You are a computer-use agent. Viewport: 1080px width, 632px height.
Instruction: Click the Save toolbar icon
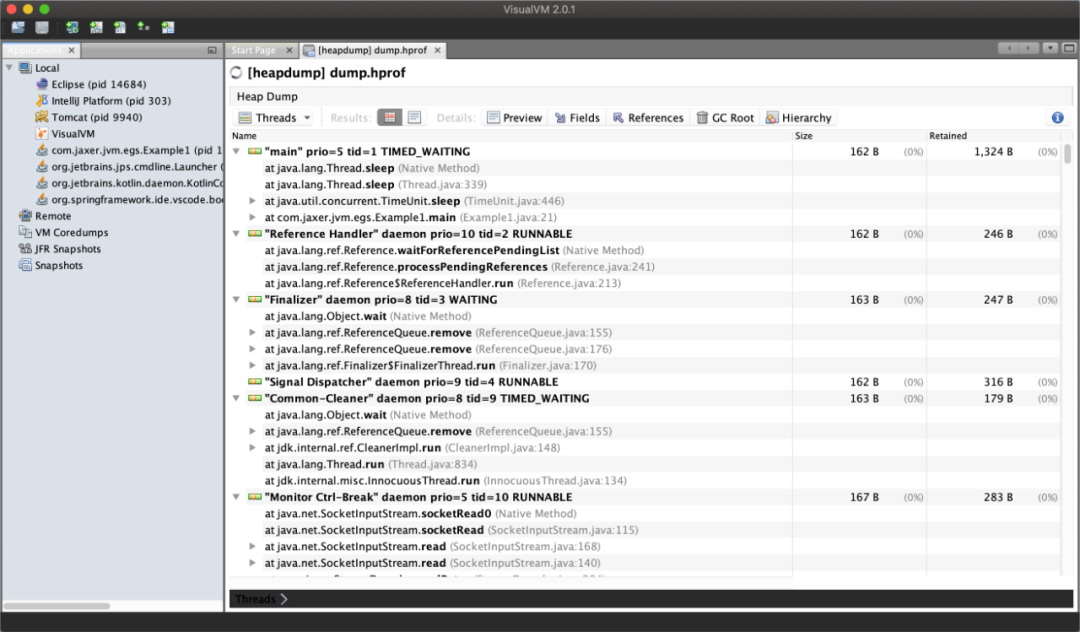click(42, 28)
